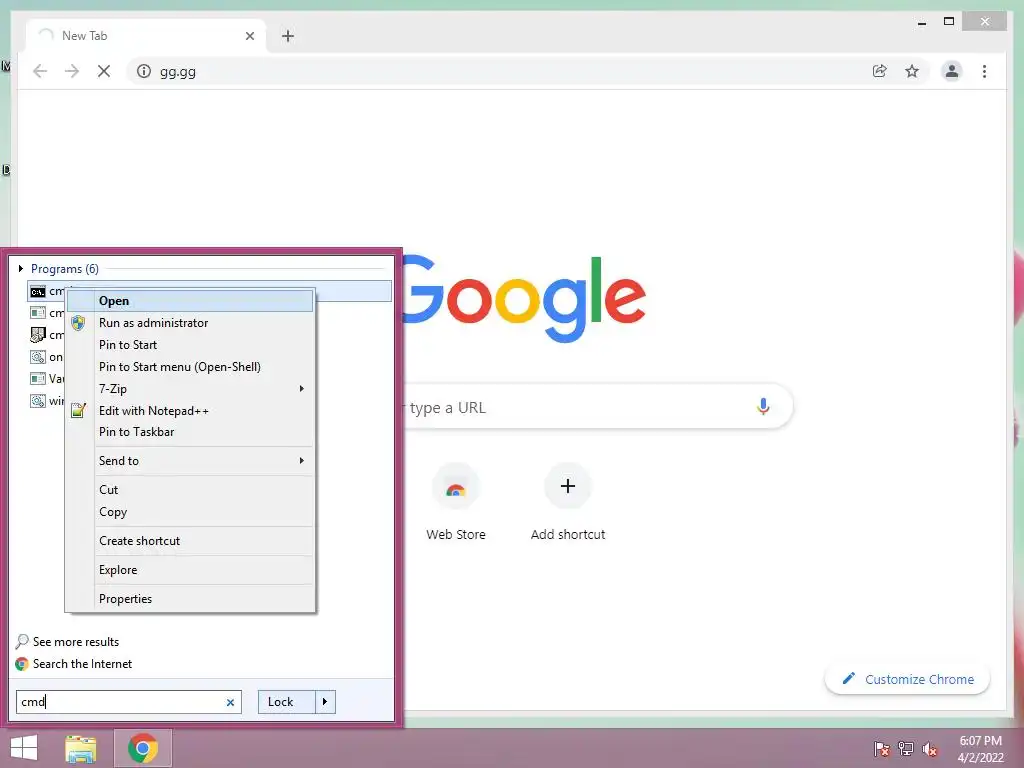This screenshot has width=1024, height=768.
Task: Open Properties from context menu
Action: [x=190, y=599]
